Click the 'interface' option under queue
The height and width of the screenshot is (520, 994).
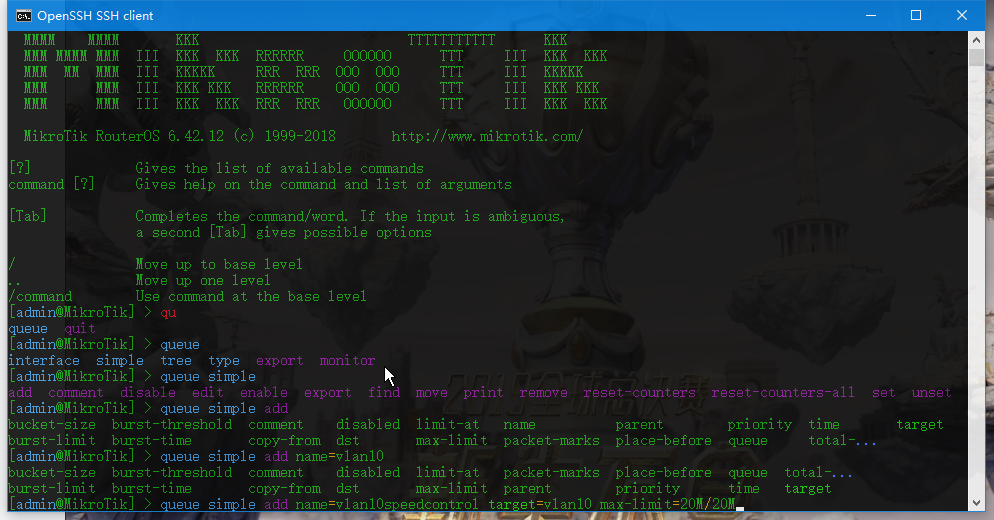click(44, 360)
